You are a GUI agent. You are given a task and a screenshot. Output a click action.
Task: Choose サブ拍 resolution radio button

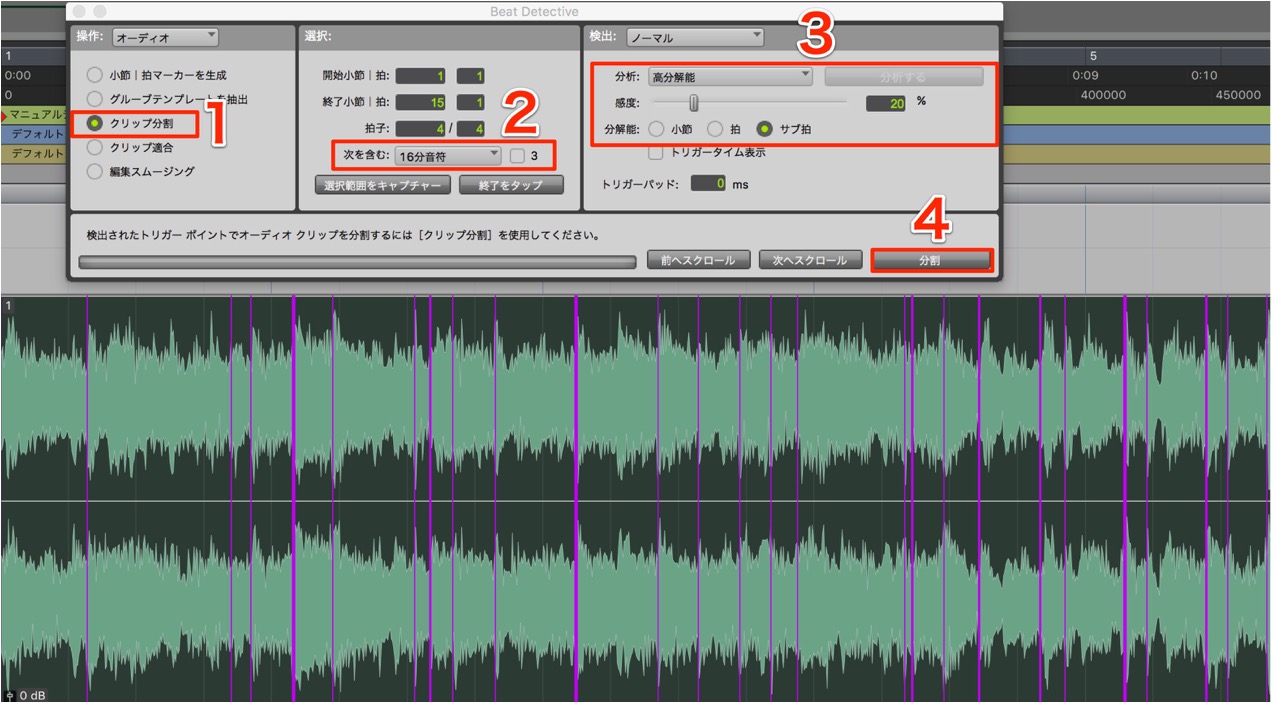coord(765,128)
